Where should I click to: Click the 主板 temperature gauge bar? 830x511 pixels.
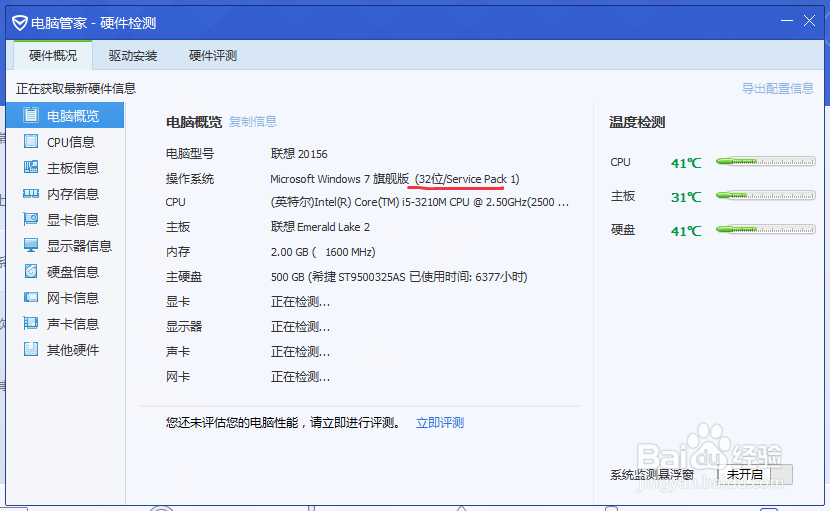765,196
